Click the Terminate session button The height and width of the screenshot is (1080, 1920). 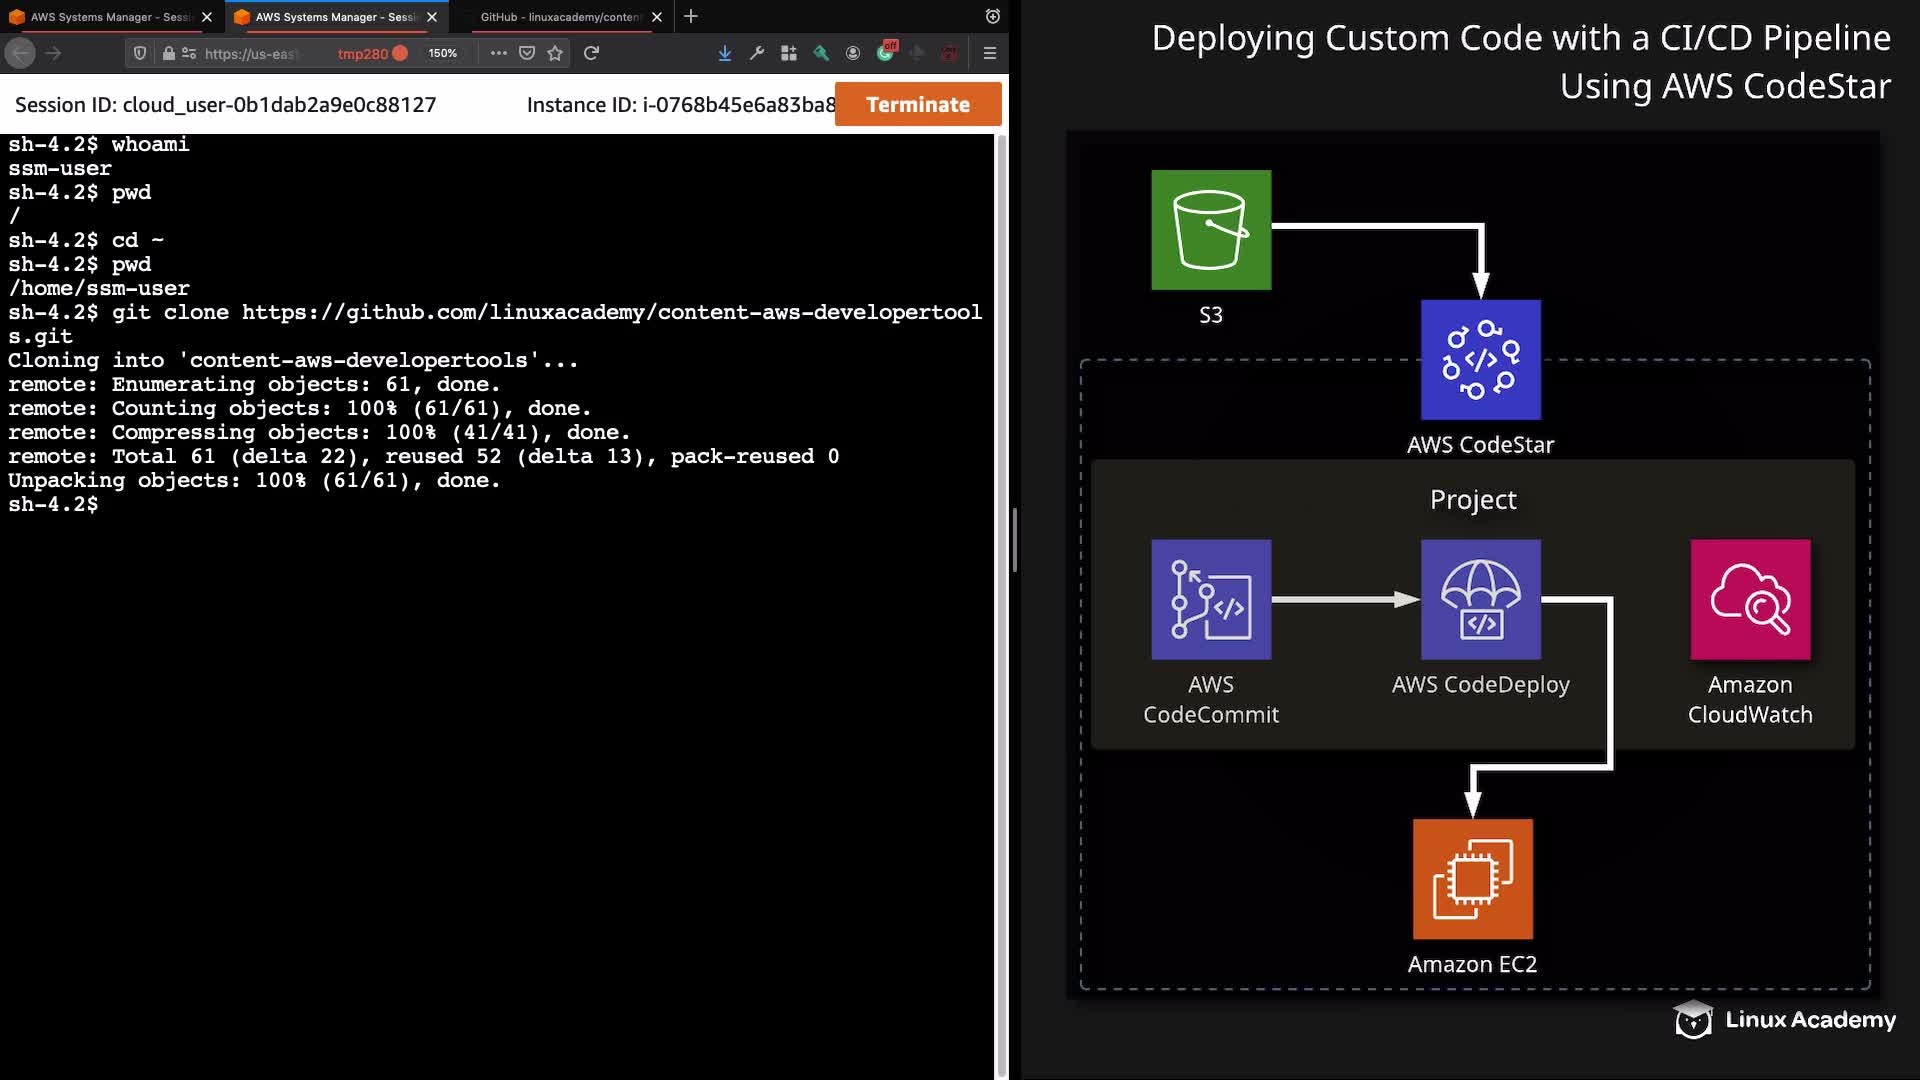tap(917, 104)
